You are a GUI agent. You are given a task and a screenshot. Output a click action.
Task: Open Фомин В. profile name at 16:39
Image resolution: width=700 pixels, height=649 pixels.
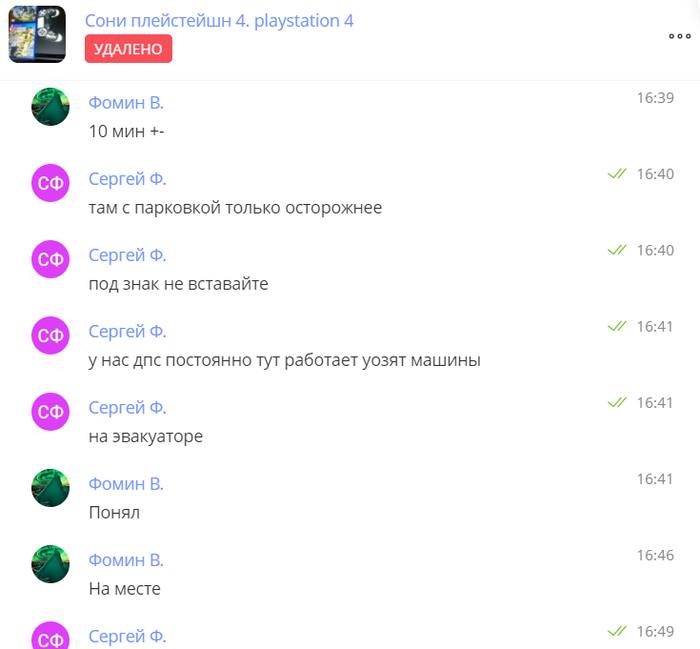(x=126, y=103)
